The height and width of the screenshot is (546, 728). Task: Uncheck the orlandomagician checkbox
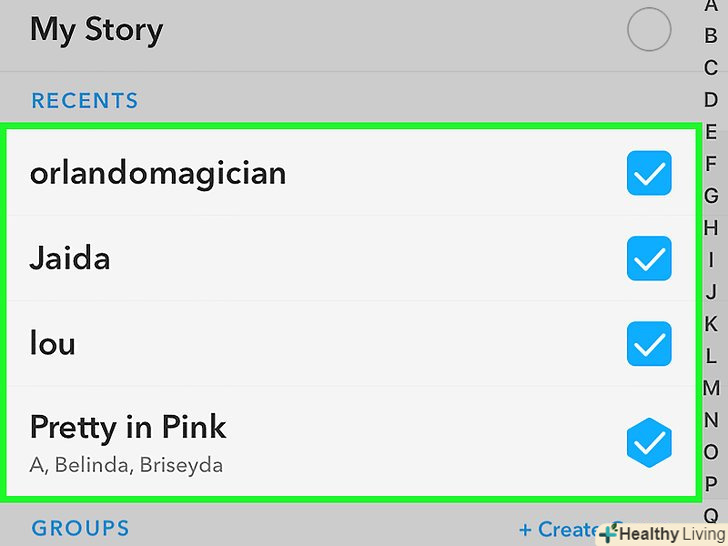pyautogui.click(x=649, y=174)
